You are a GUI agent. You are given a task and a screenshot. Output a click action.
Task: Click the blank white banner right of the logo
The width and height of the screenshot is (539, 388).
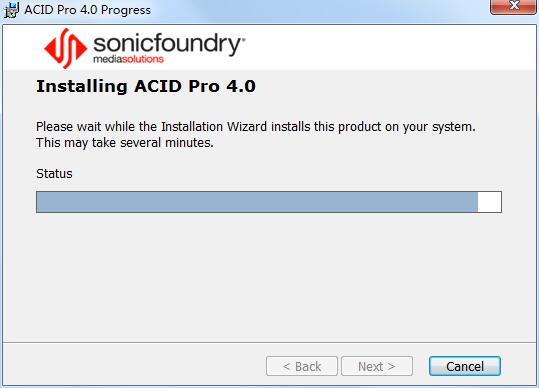[385, 47]
